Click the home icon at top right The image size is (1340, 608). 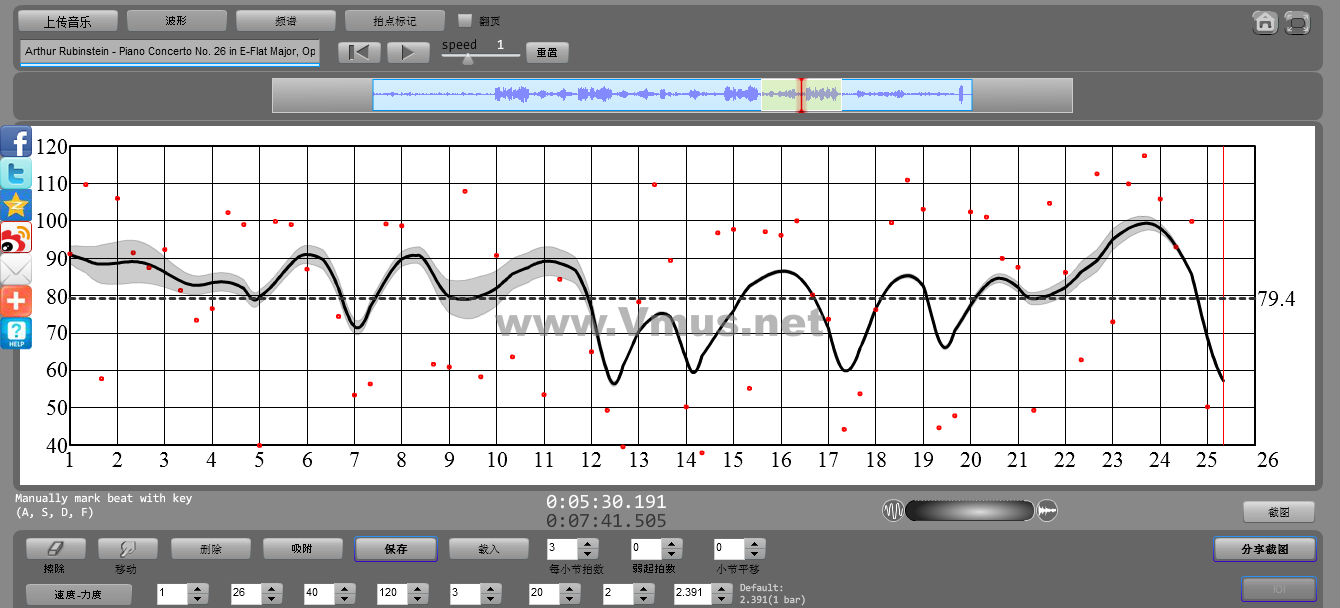pyautogui.click(x=1265, y=22)
